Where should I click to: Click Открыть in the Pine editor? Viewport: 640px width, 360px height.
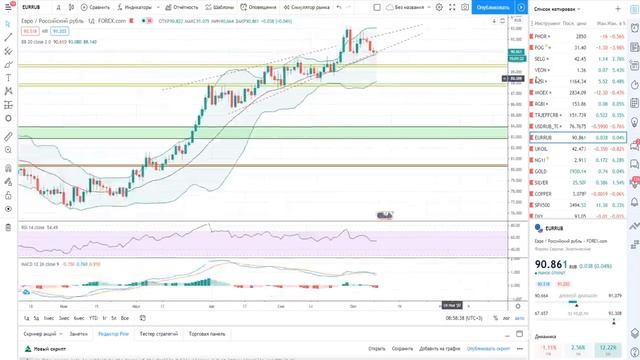coord(377,349)
